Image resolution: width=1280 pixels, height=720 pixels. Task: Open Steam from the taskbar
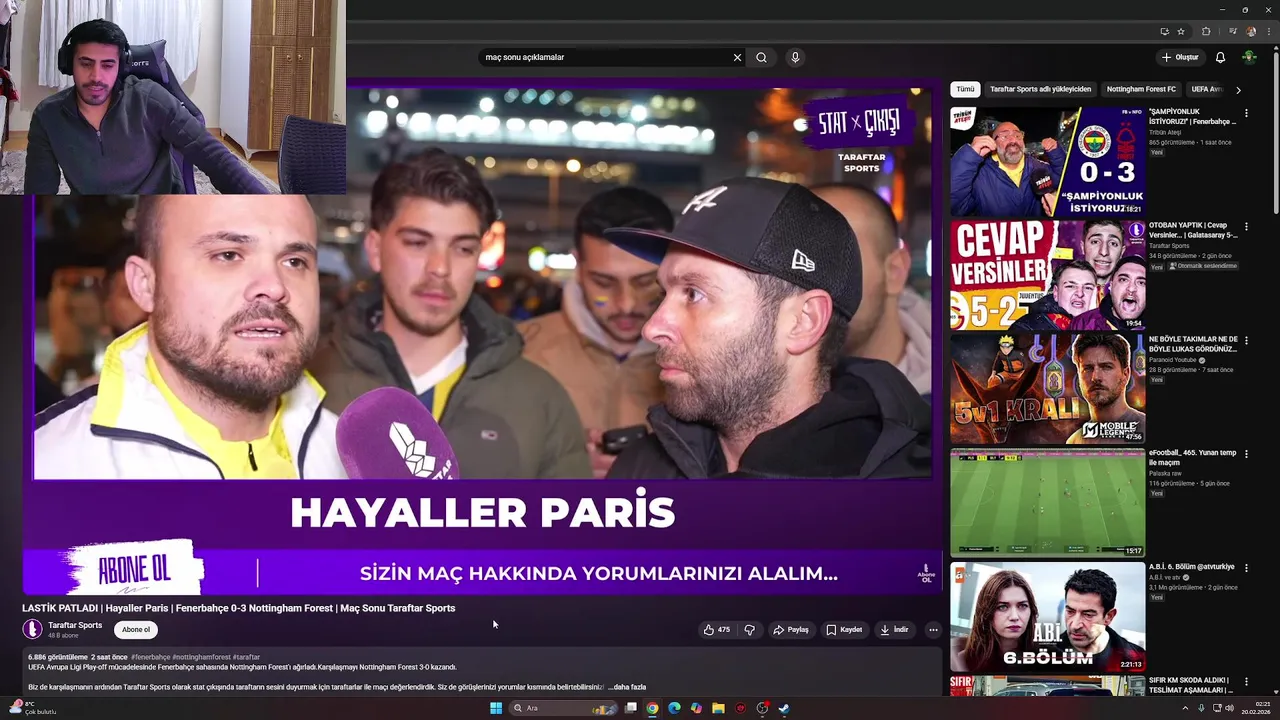click(x=784, y=708)
